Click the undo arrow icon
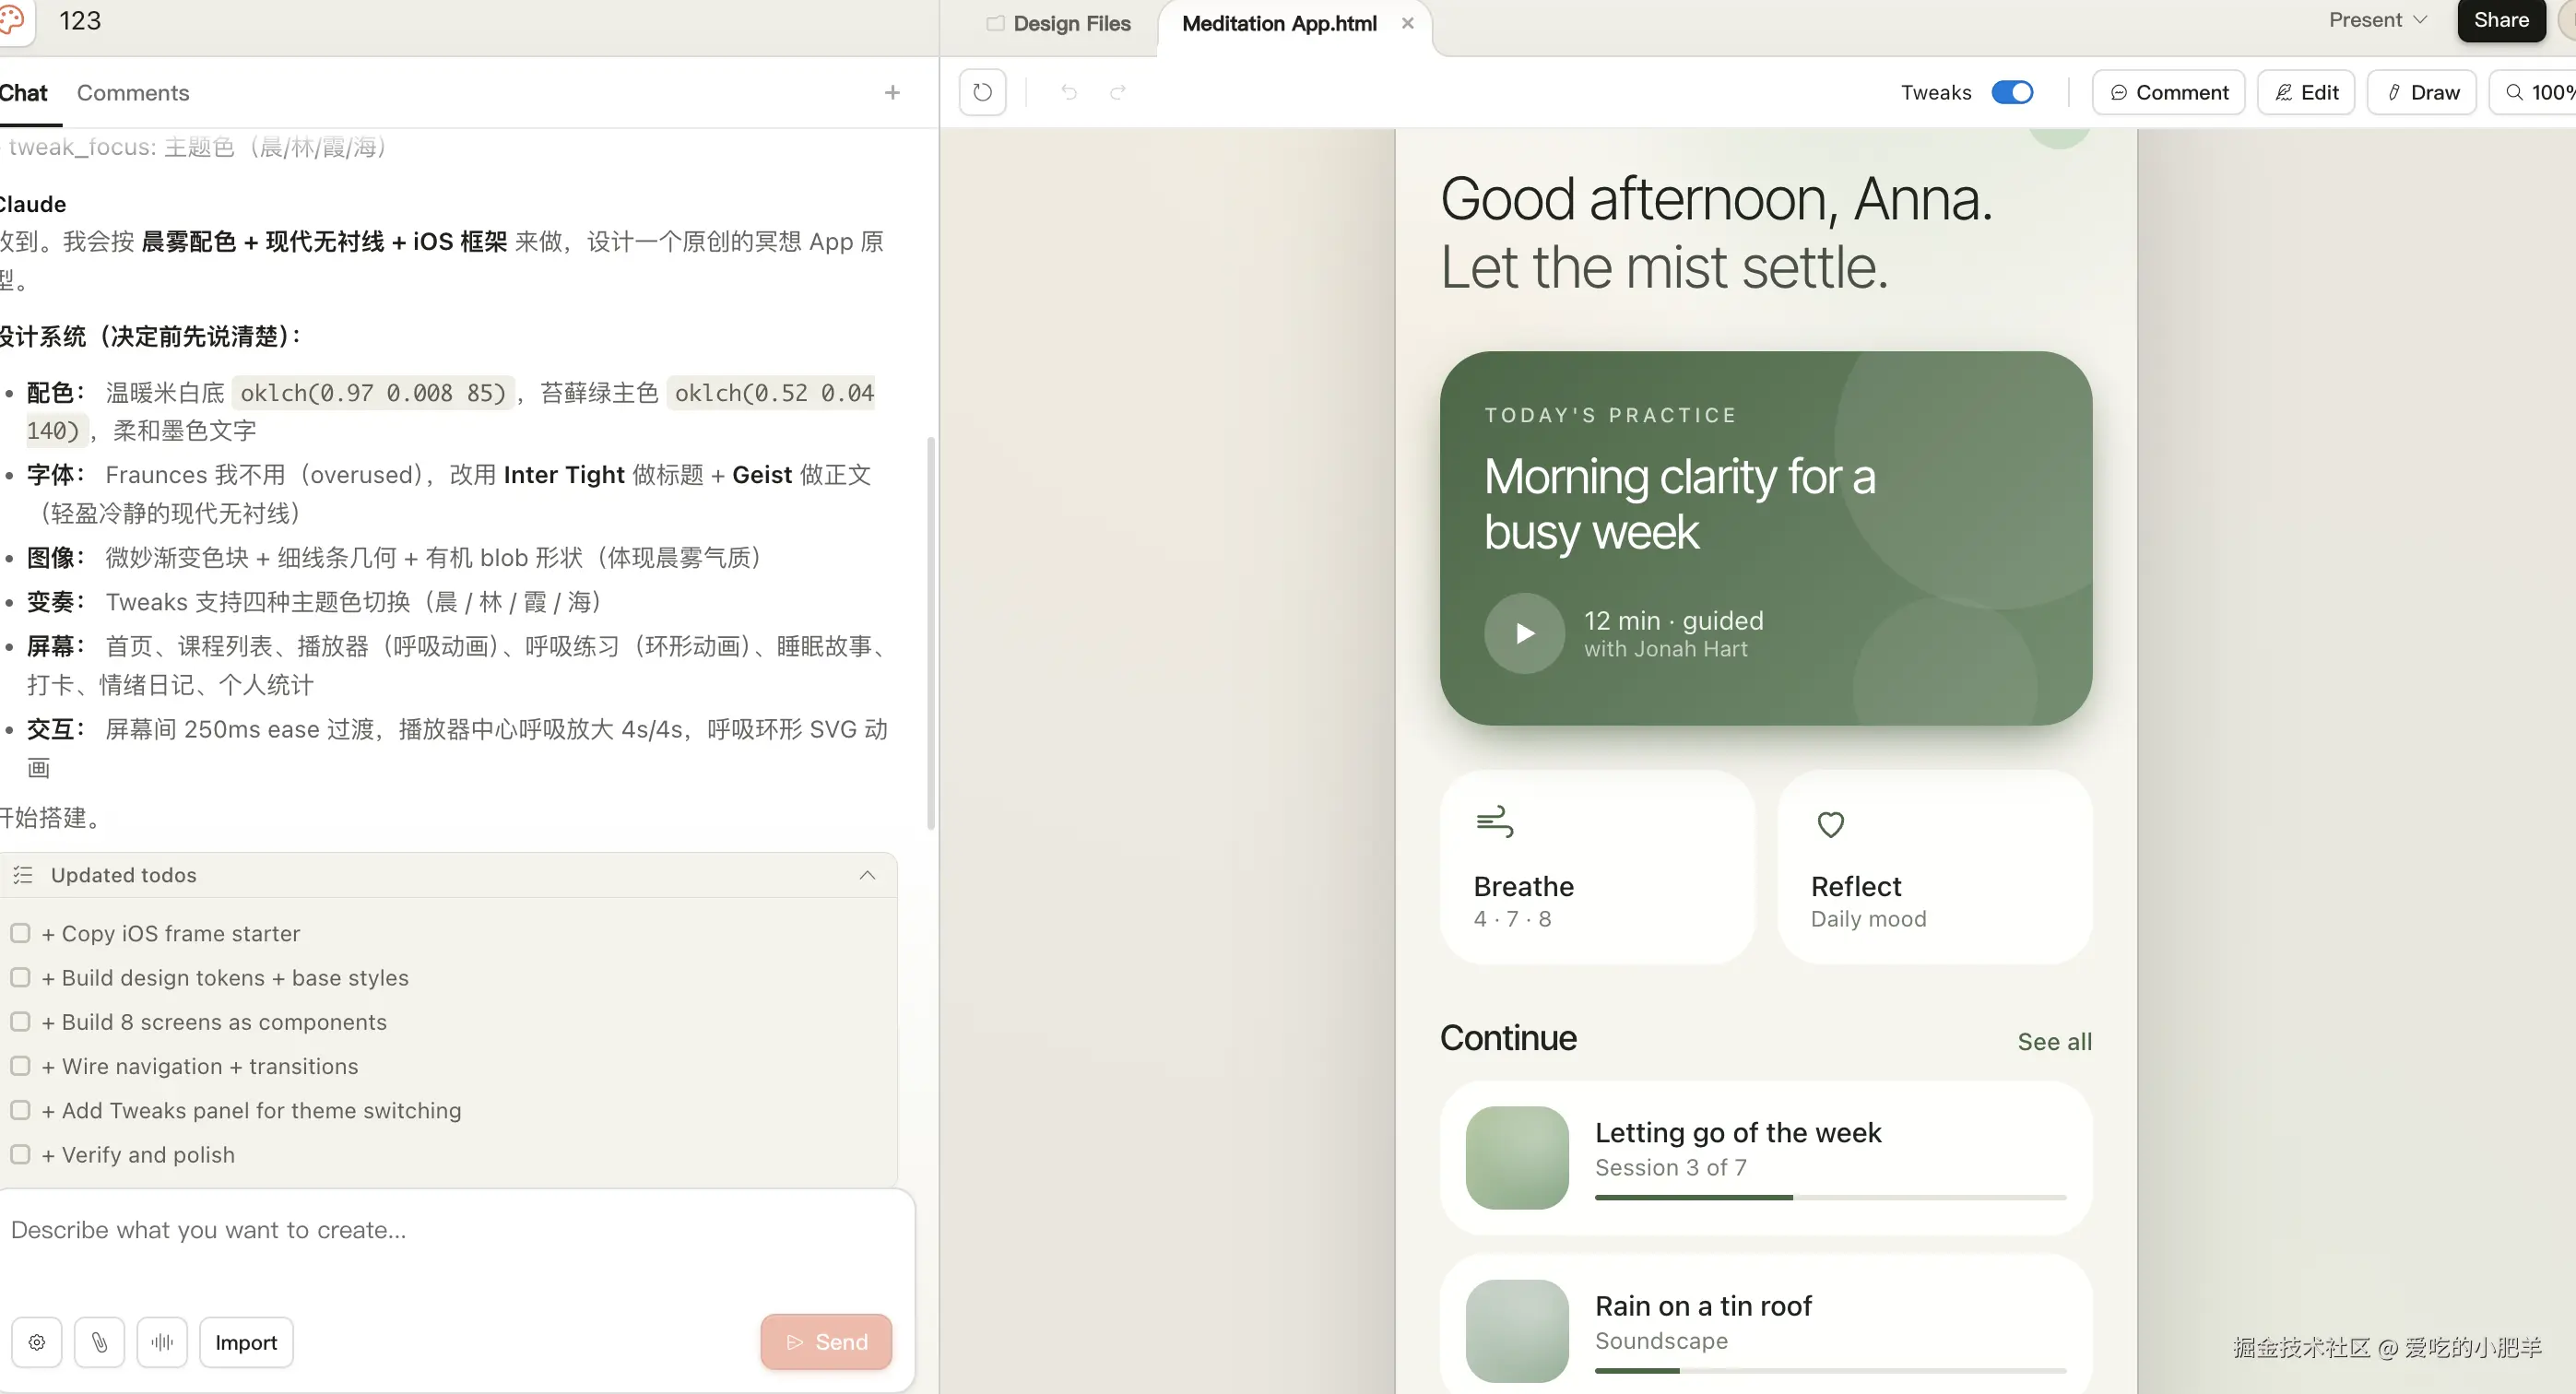This screenshot has width=2576, height=1394. pyautogui.click(x=1069, y=92)
